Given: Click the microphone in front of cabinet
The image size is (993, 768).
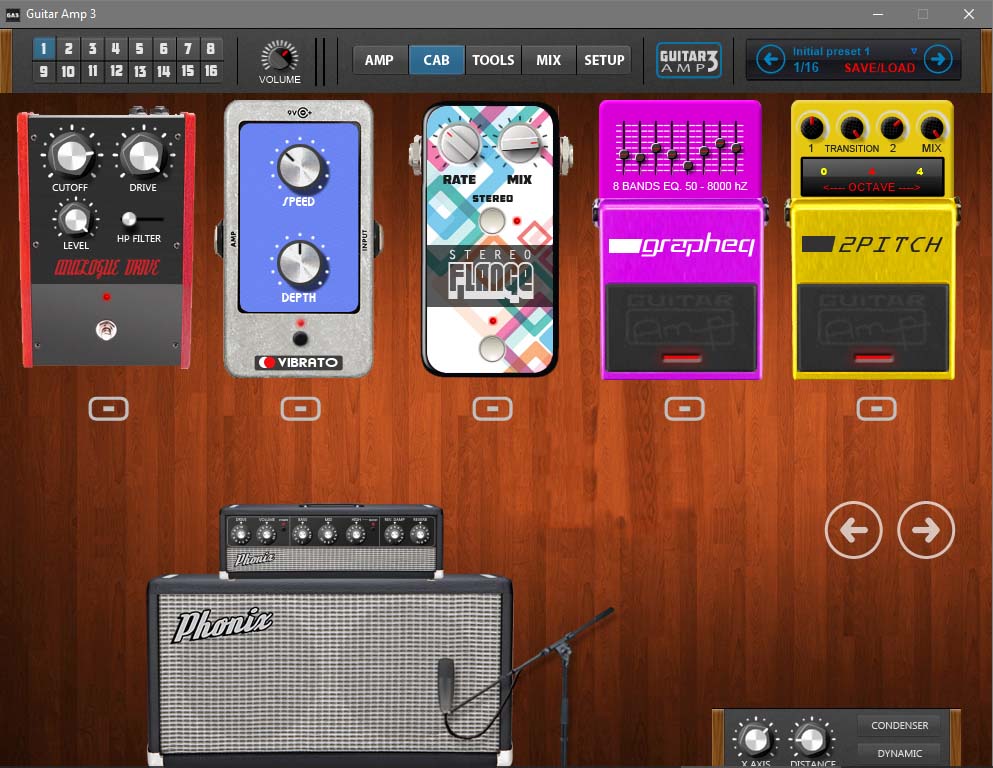Looking at the screenshot, I should click(x=446, y=684).
